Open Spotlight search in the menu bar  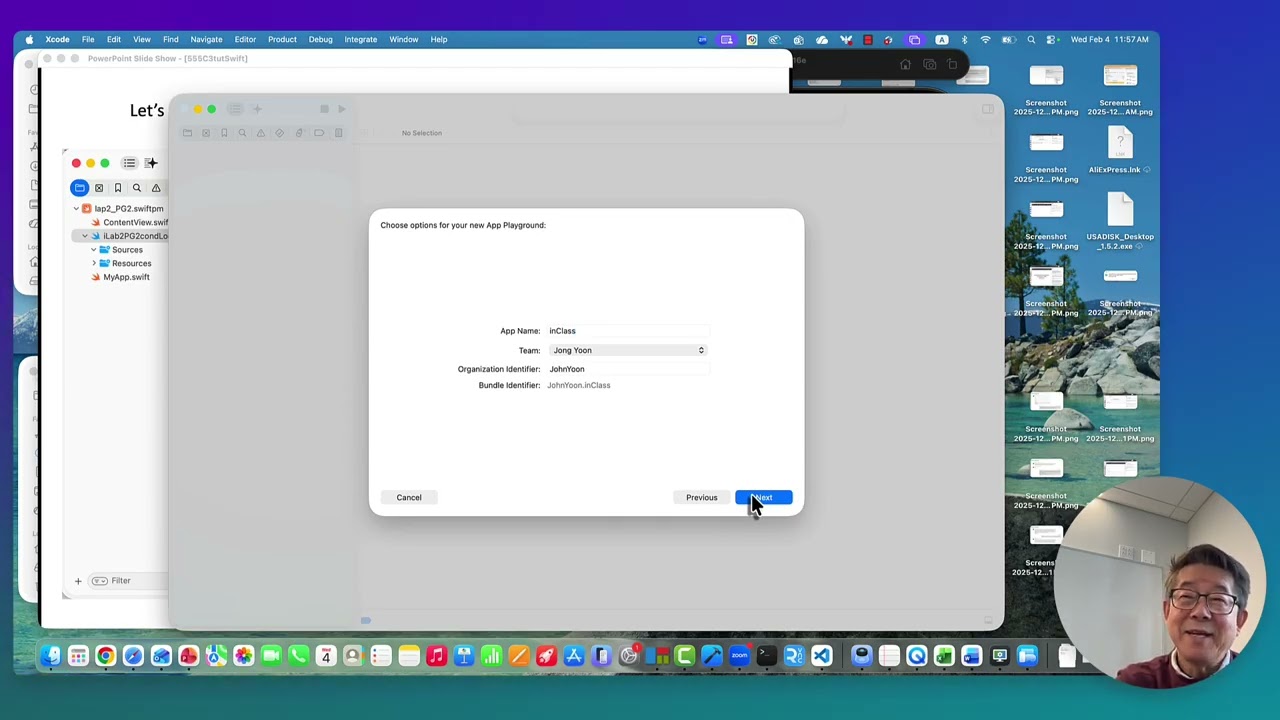(x=1031, y=39)
